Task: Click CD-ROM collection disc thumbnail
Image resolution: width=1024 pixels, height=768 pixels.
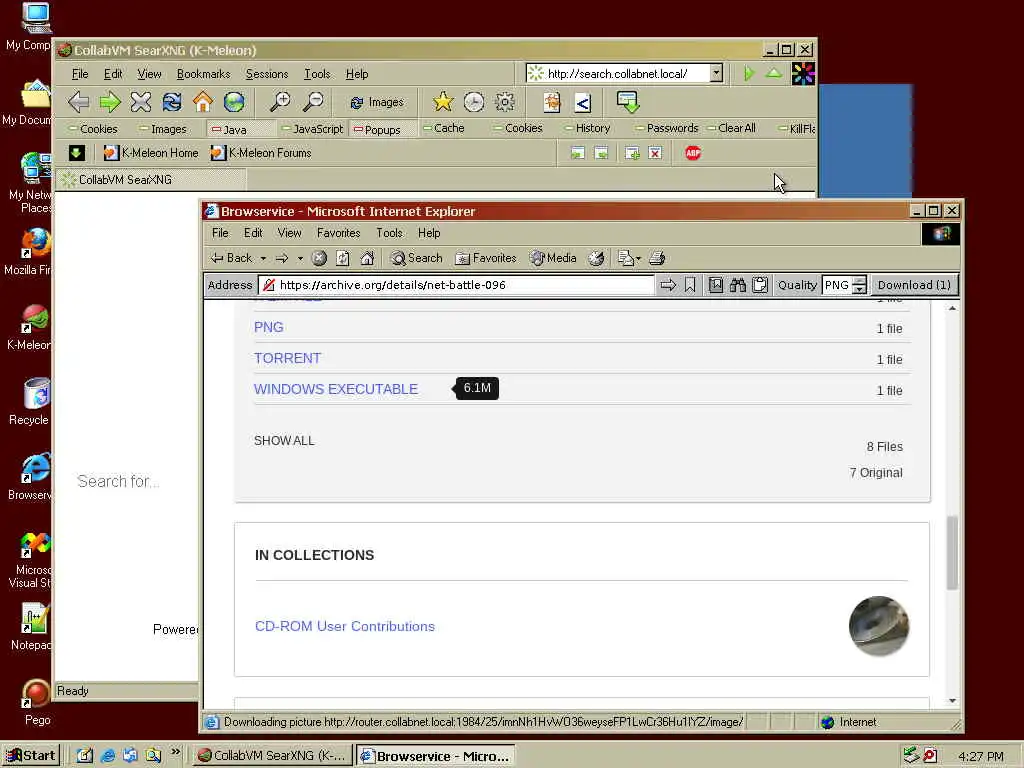Action: 878,626
